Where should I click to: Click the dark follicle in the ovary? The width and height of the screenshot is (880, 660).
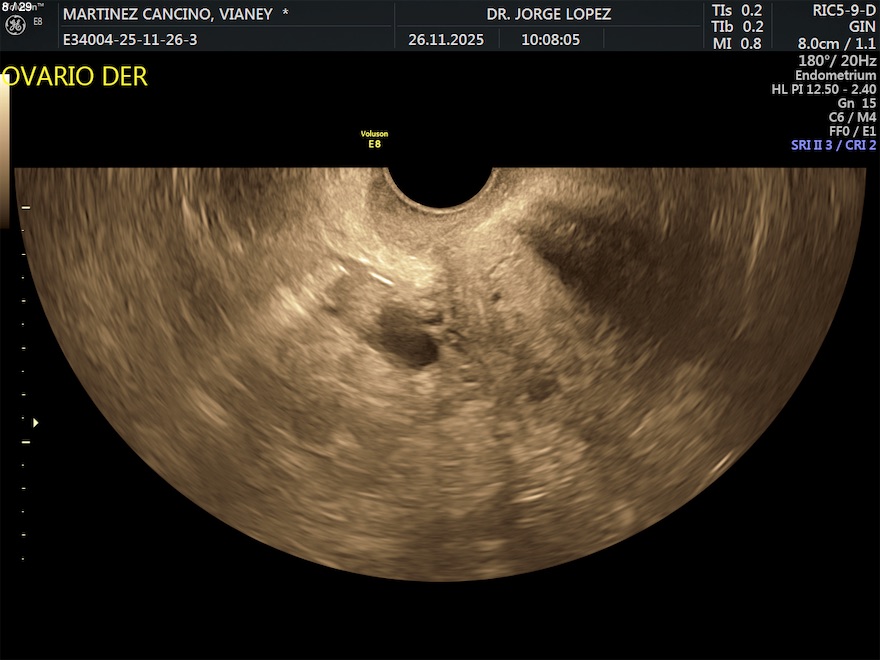pyautogui.click(x=408, y=340)
